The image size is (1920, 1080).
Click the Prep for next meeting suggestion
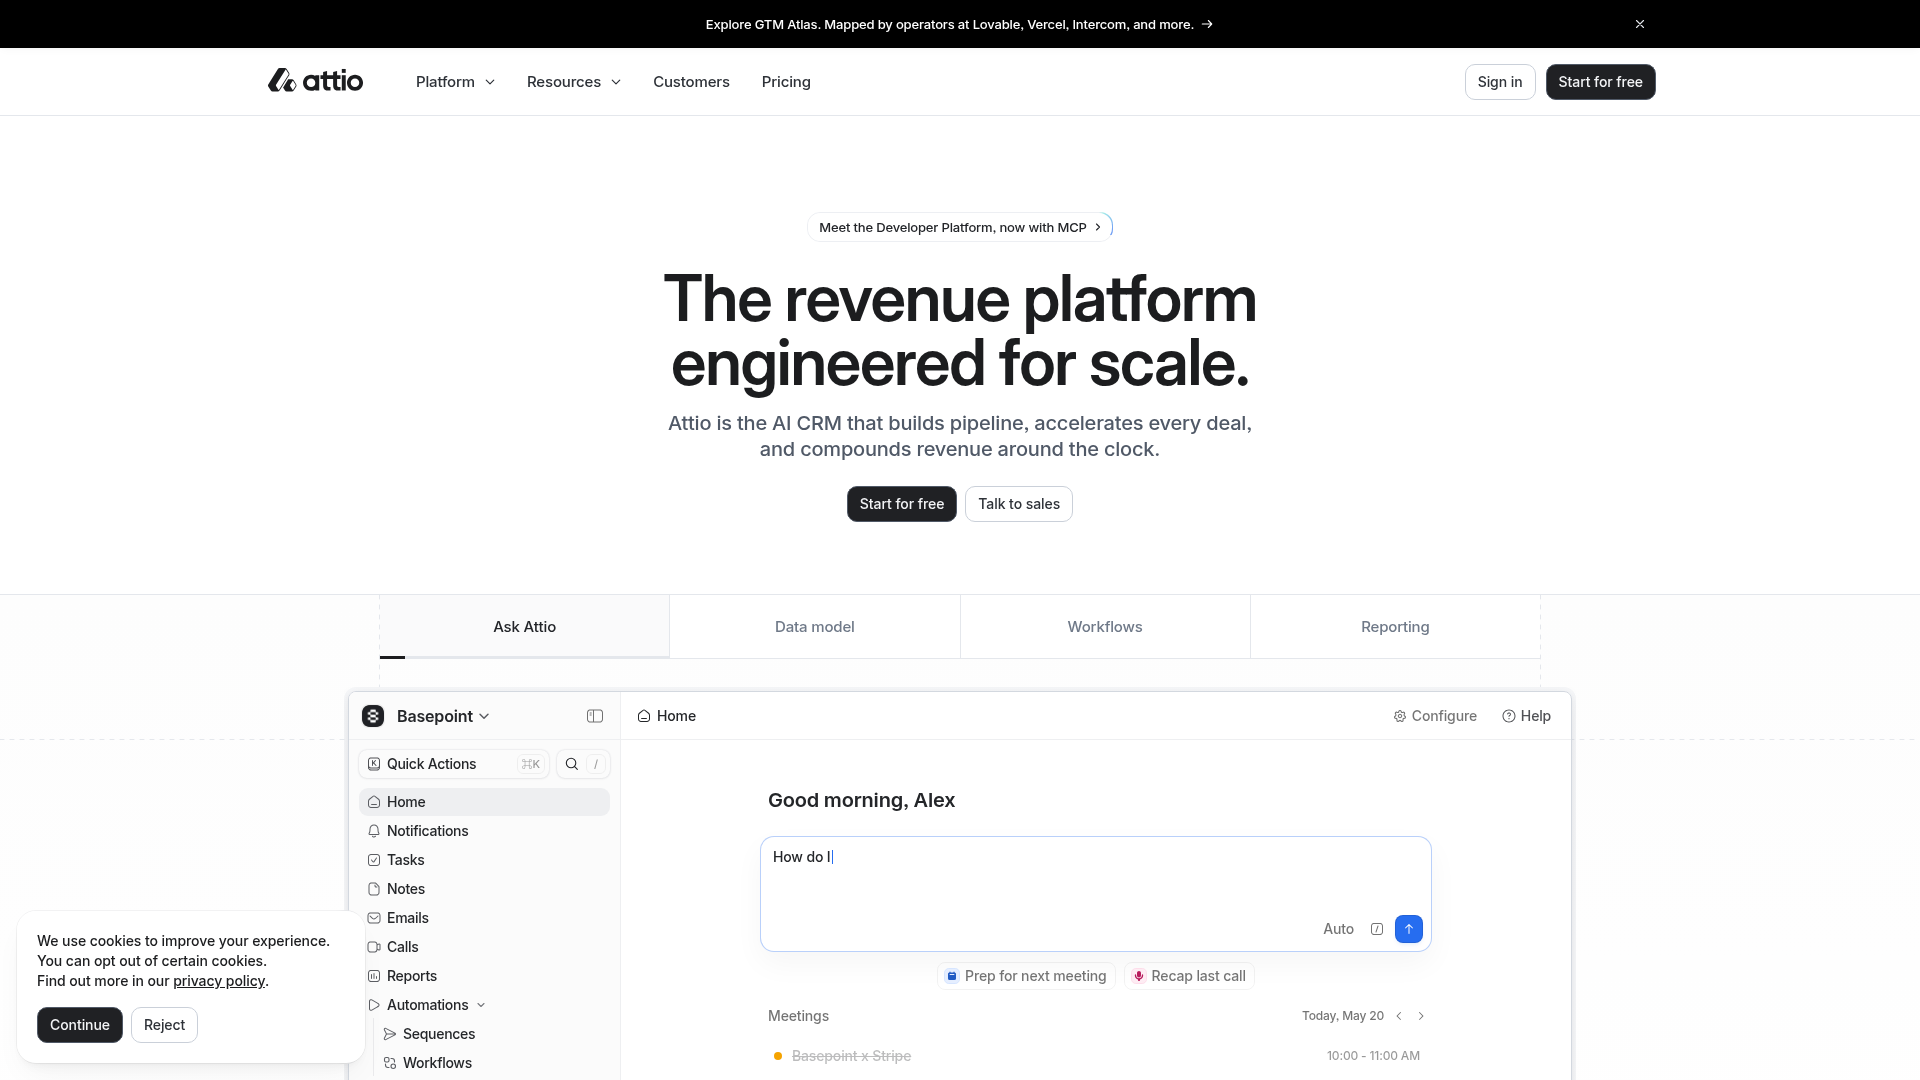[1027, 976]
